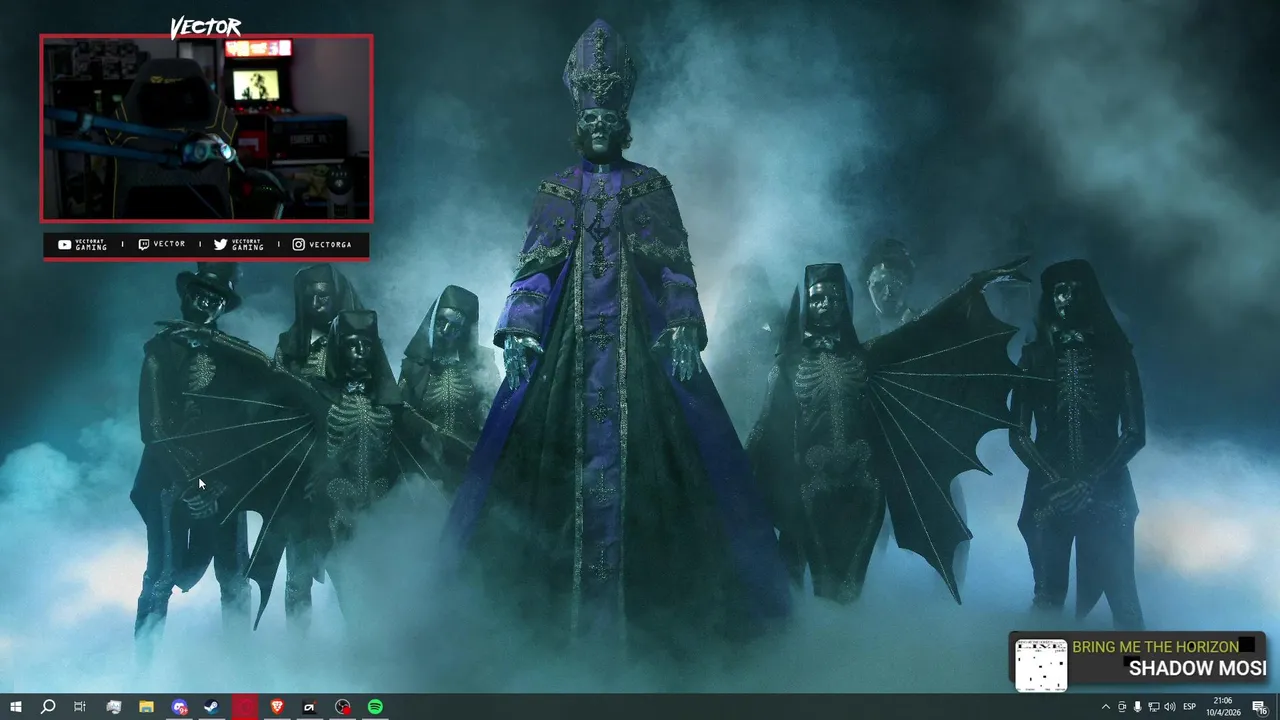Open the Windows Start menu
The image size is (1280, 720).
15,707
